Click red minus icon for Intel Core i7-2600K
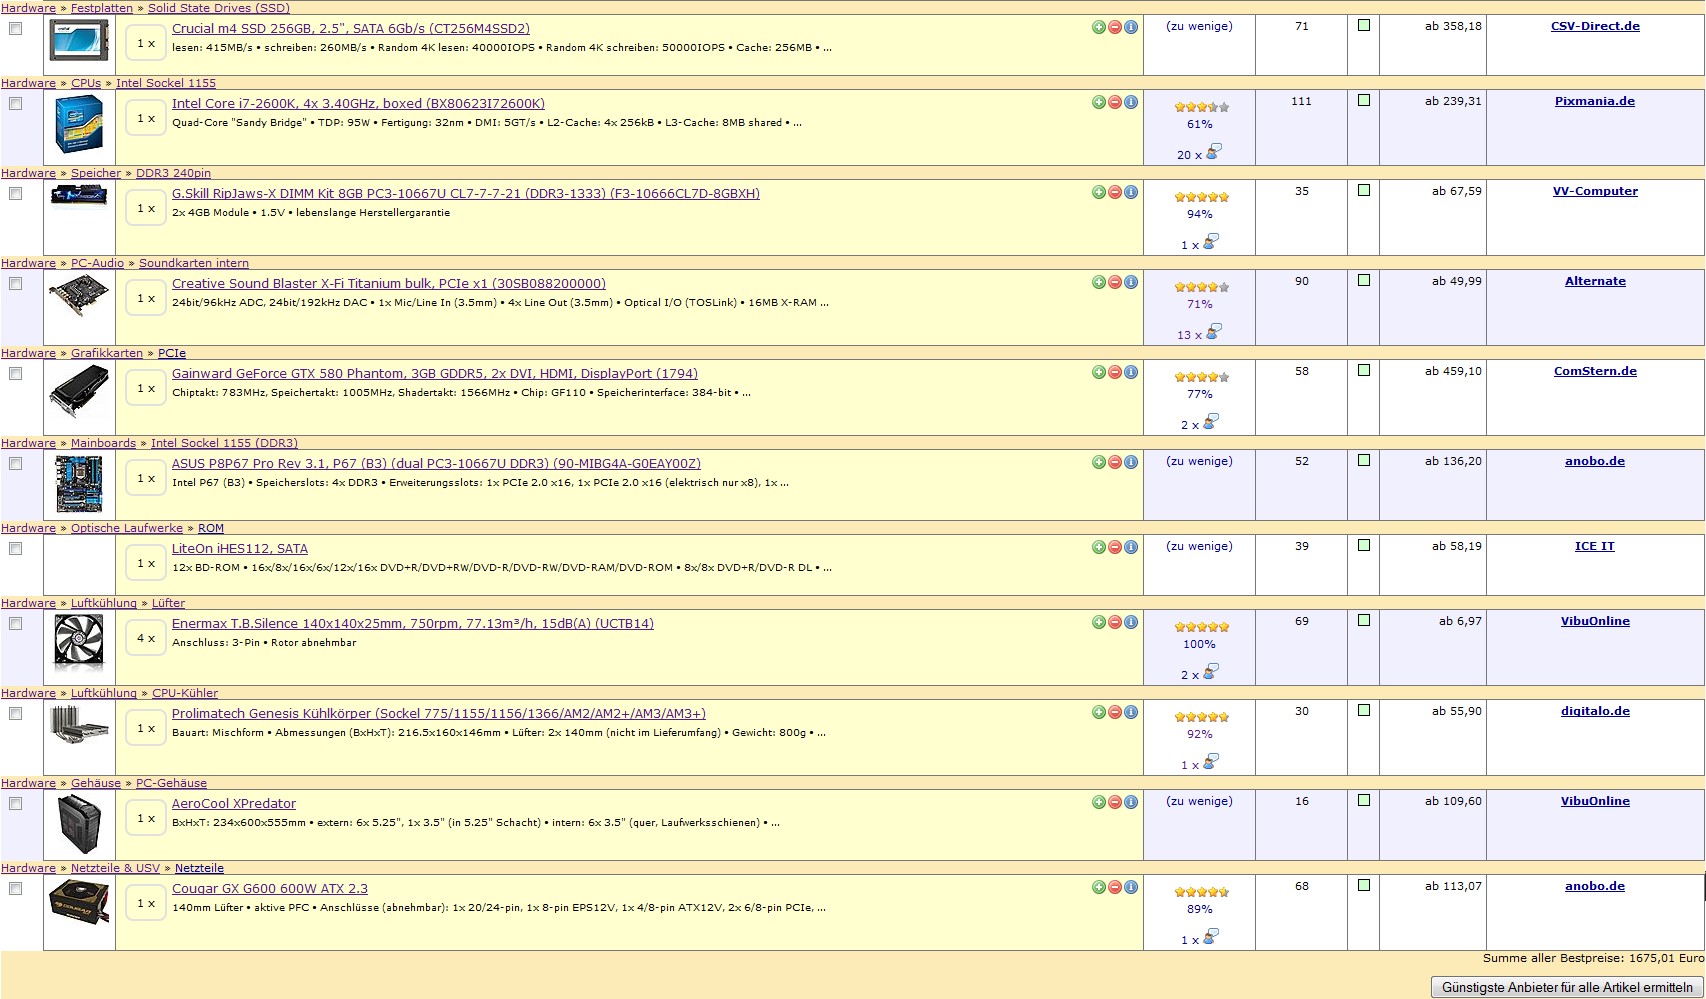 (1114, 102)
